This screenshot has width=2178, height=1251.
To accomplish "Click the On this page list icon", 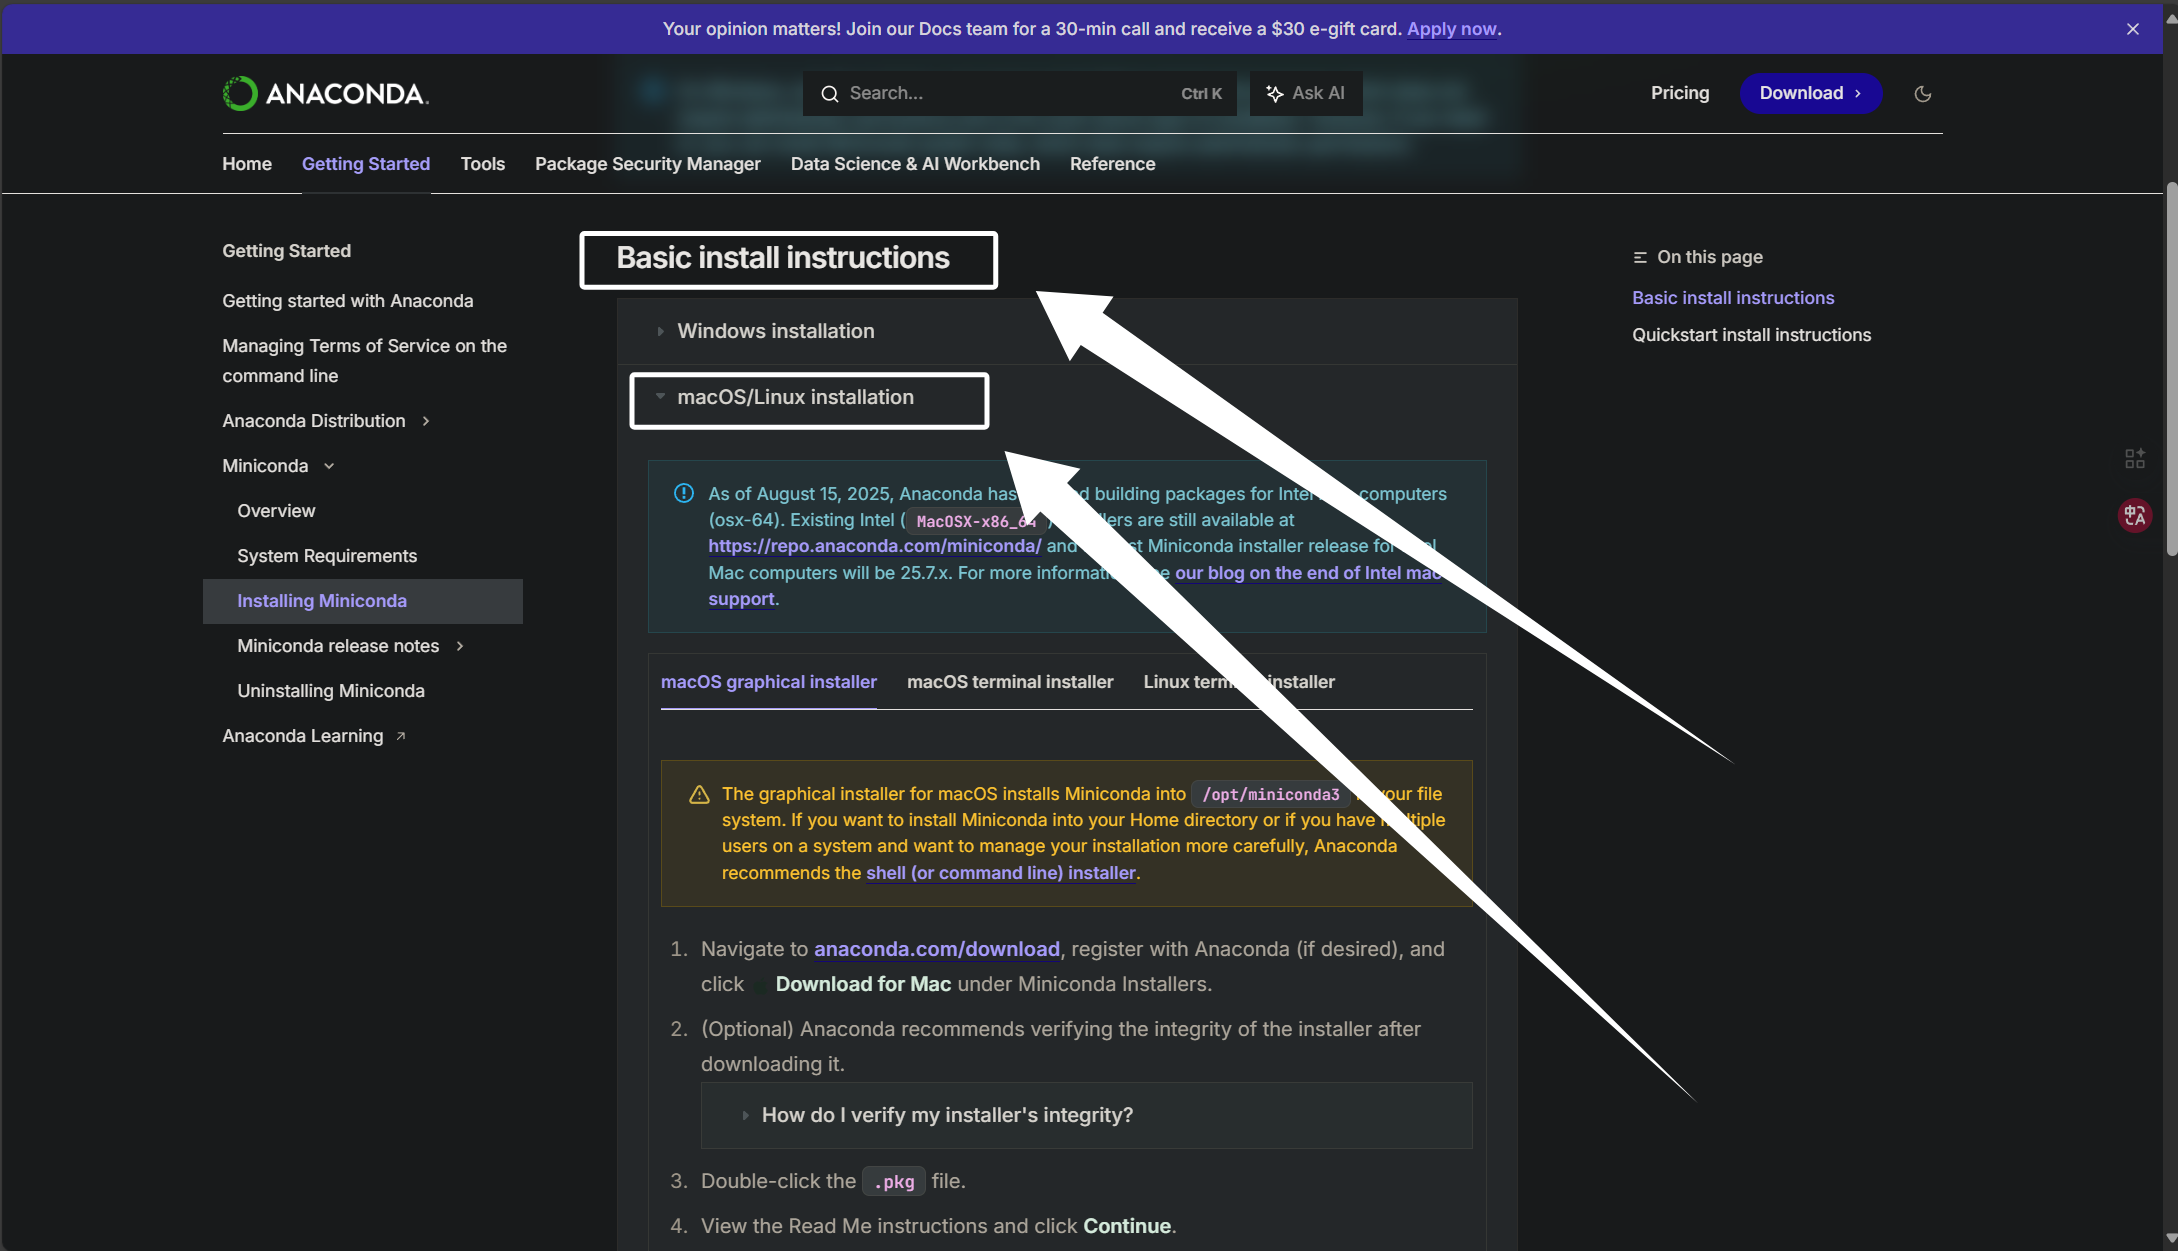I will (x=1640, y=257).
